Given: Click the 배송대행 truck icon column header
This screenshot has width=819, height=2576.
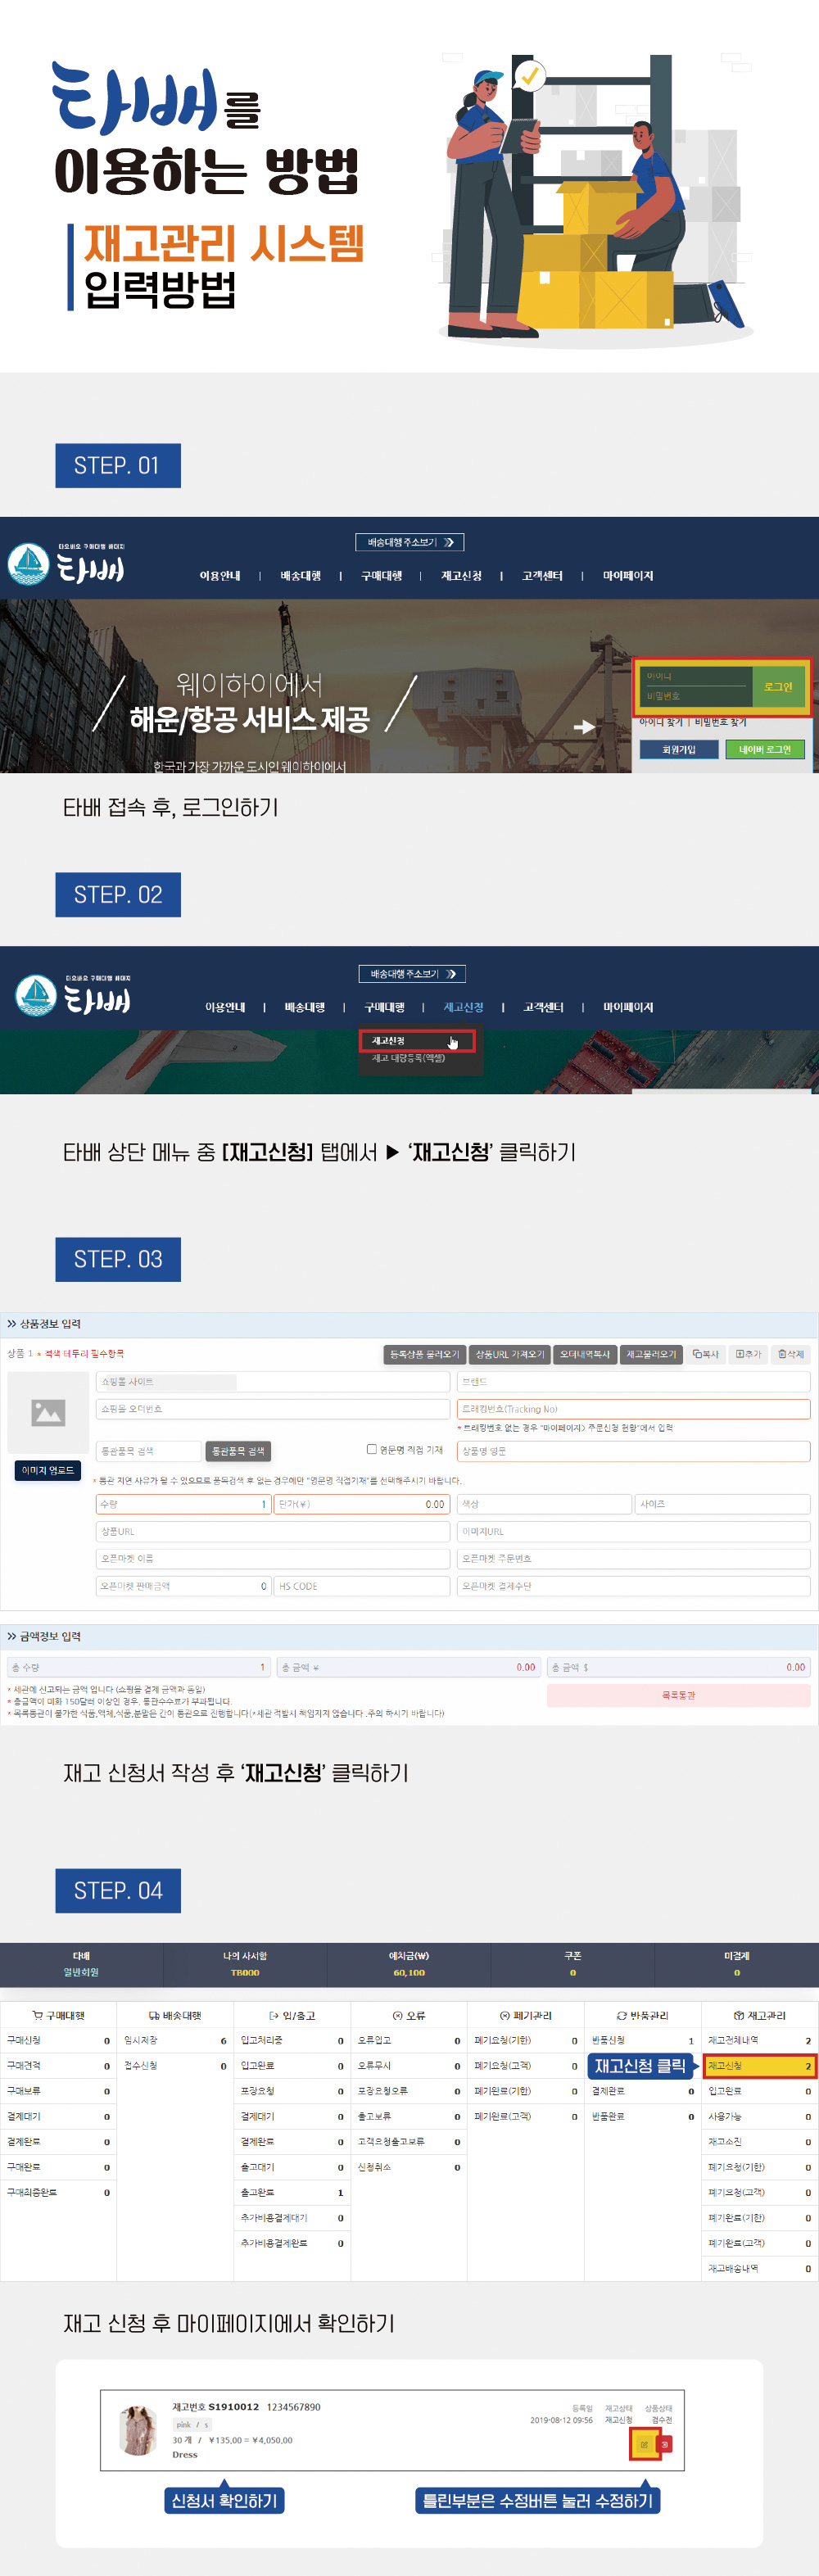Looking at the screenshot, I should click(x=175, y=2015).
